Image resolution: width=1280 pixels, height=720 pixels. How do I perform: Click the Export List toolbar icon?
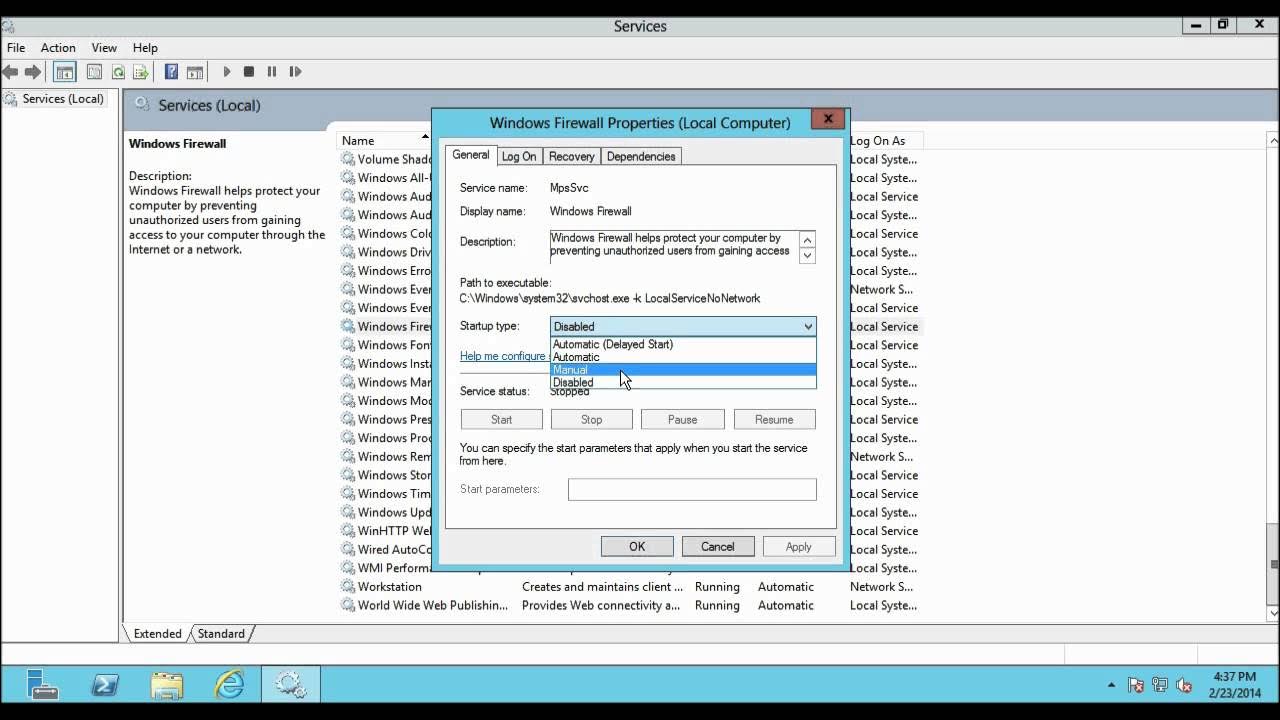coord(141,72)
